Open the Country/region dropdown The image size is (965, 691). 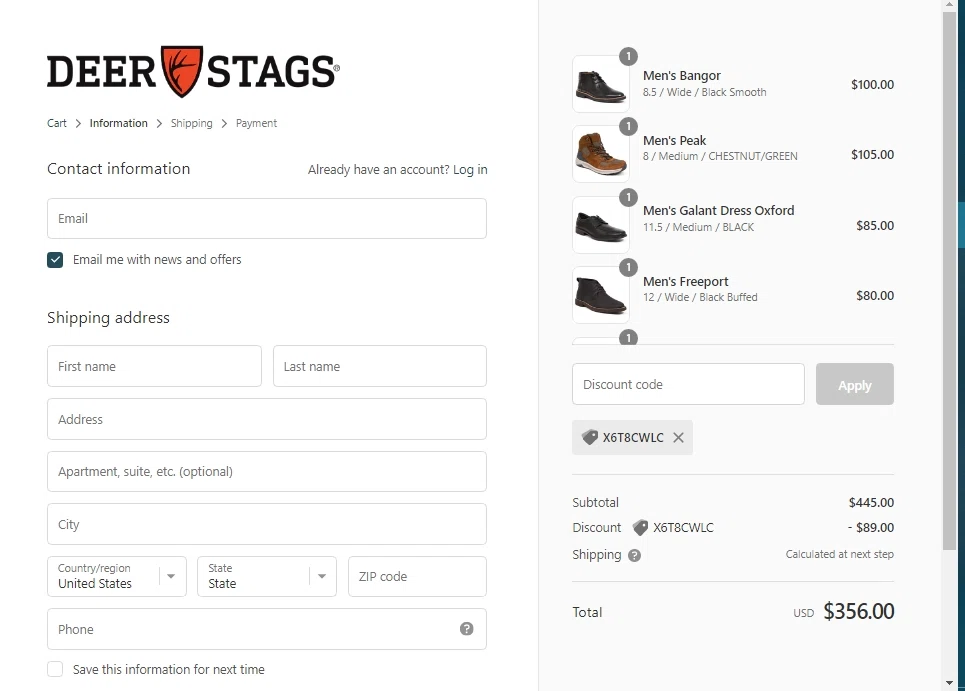pos(117,577)
